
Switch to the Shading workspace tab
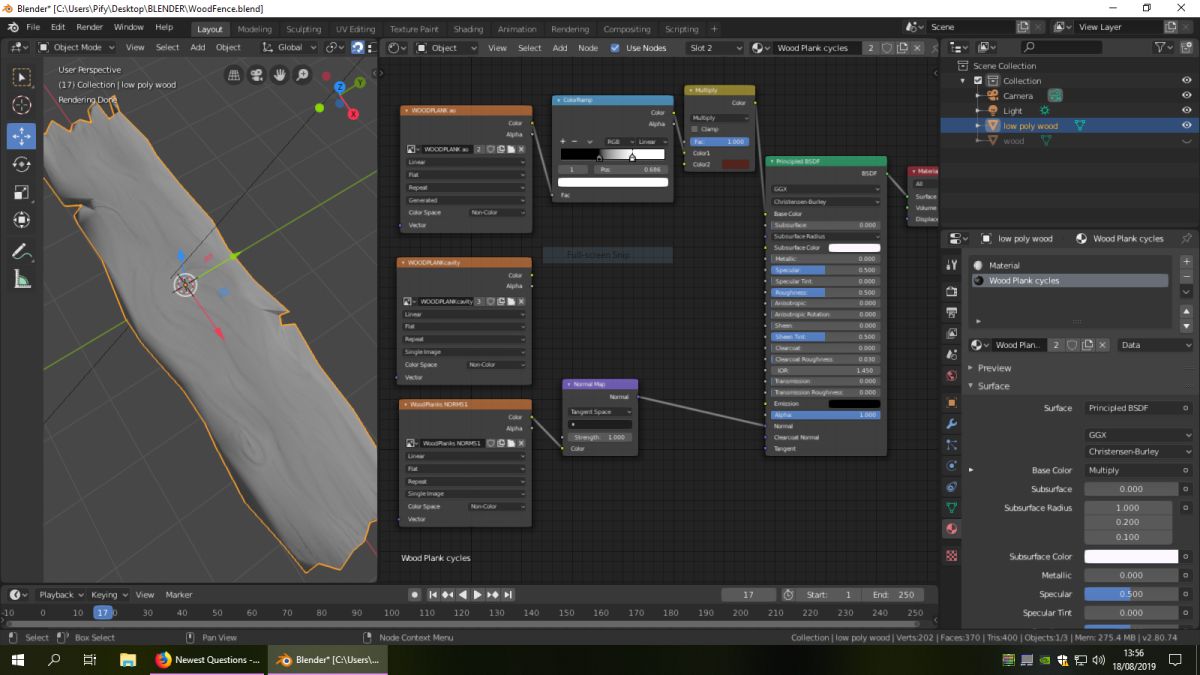(x=467, y=29)
